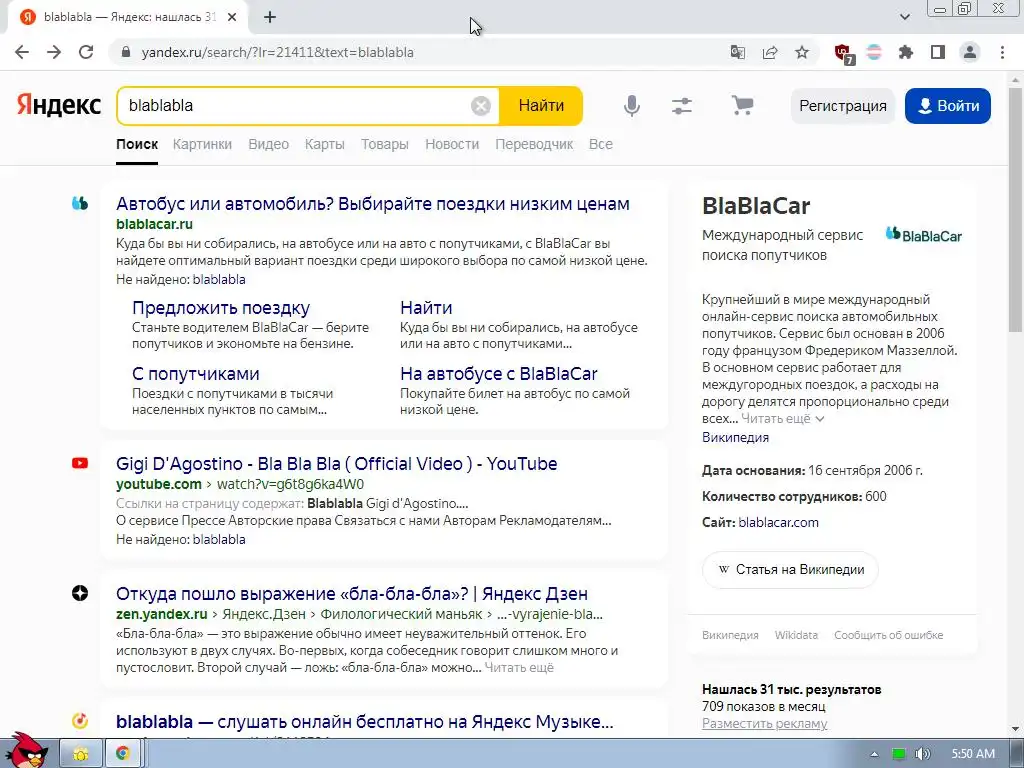Image resolution: width=1024 pixels, height=768 pixels.
Task: Open the Chrome profile avatar
Action: (970, 52)
